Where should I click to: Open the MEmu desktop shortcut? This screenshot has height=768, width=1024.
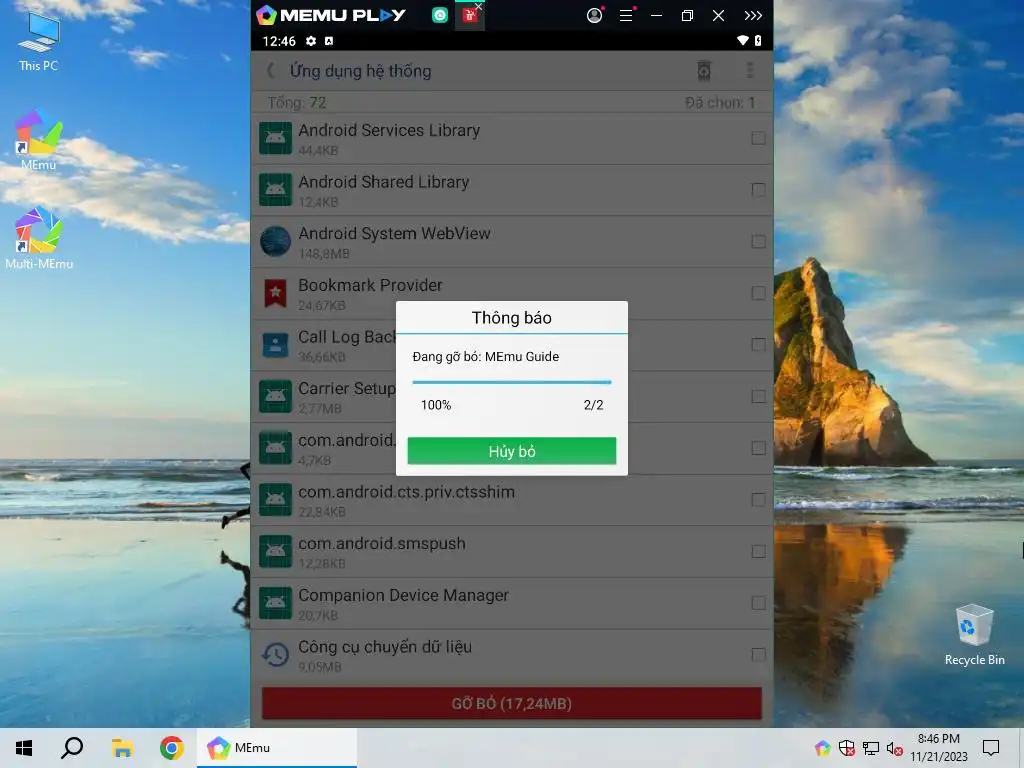tap(39, 141)
